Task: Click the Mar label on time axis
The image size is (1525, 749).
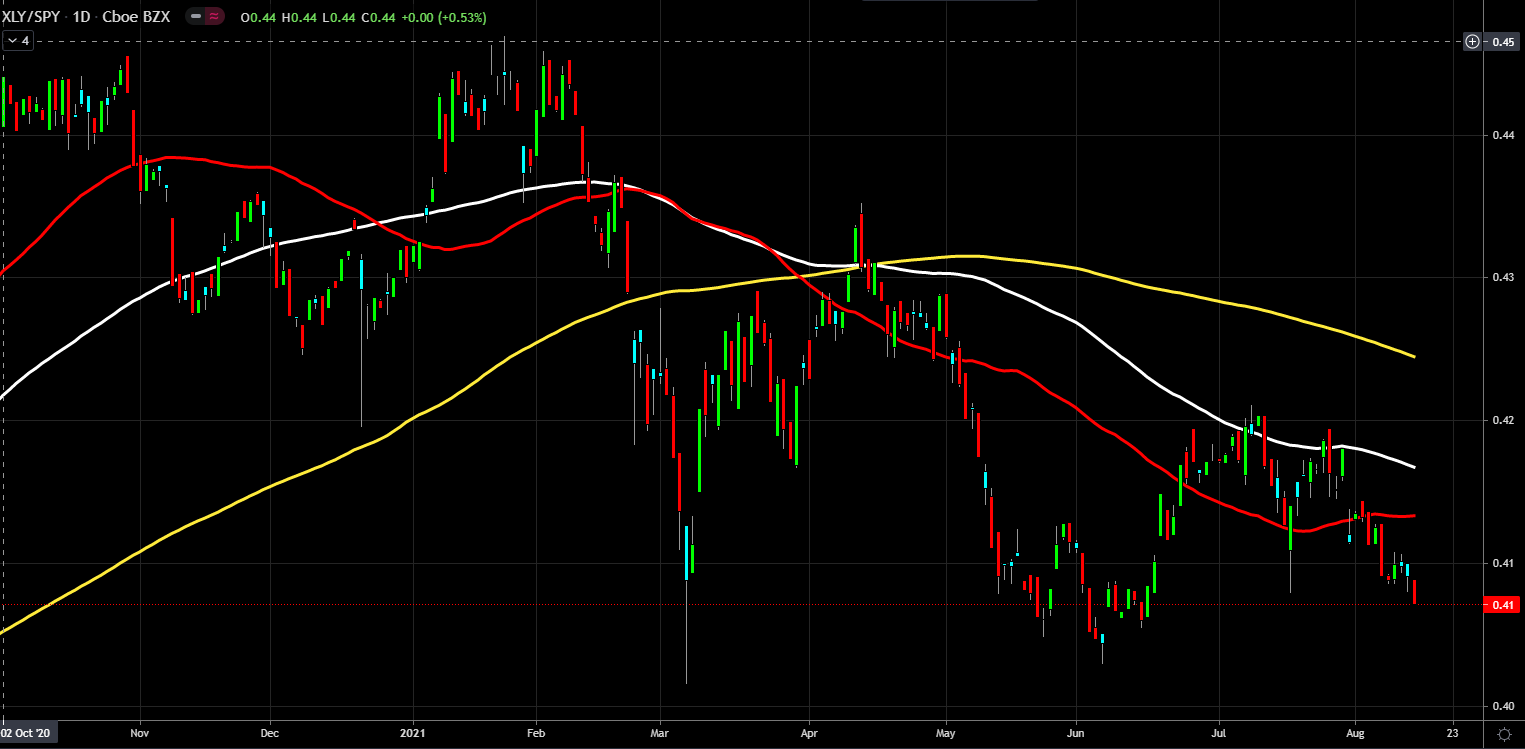Action: pos(660,732)
